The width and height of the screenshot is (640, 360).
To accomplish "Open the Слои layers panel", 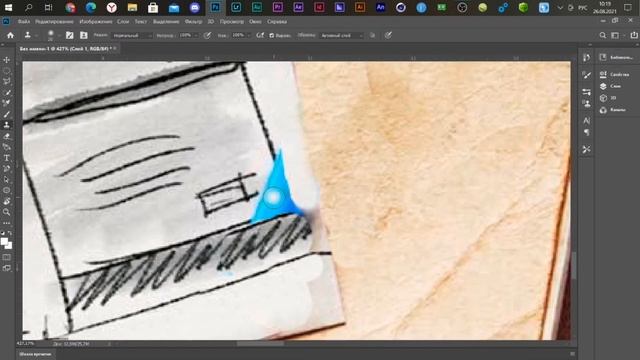I will (x=610, y=86).
